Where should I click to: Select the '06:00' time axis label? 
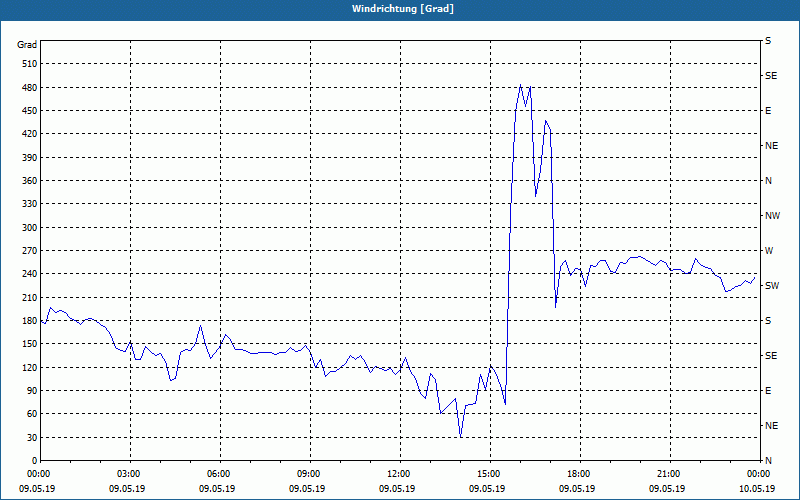[x=220, y=474]
